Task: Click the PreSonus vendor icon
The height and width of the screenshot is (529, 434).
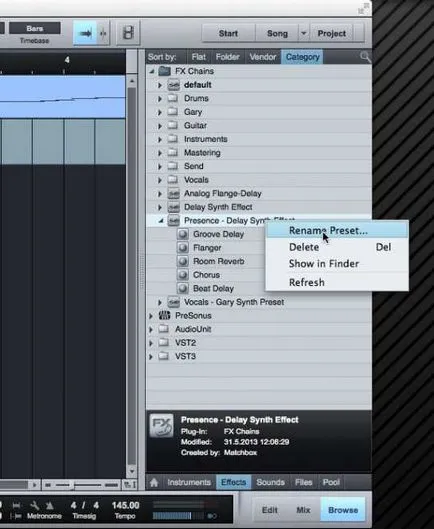Action: [164, 315]
